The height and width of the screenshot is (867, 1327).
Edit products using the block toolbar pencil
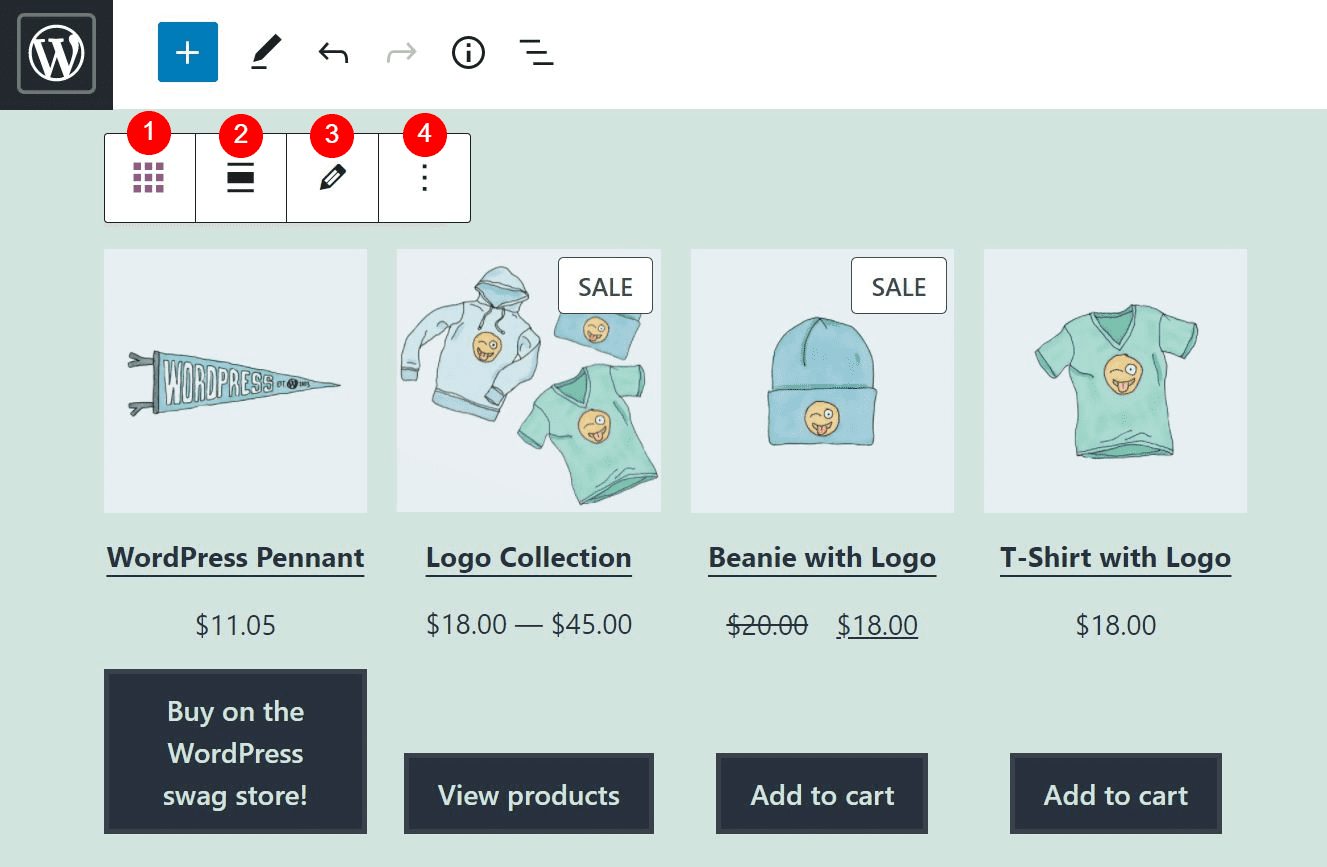coord(332,177)
